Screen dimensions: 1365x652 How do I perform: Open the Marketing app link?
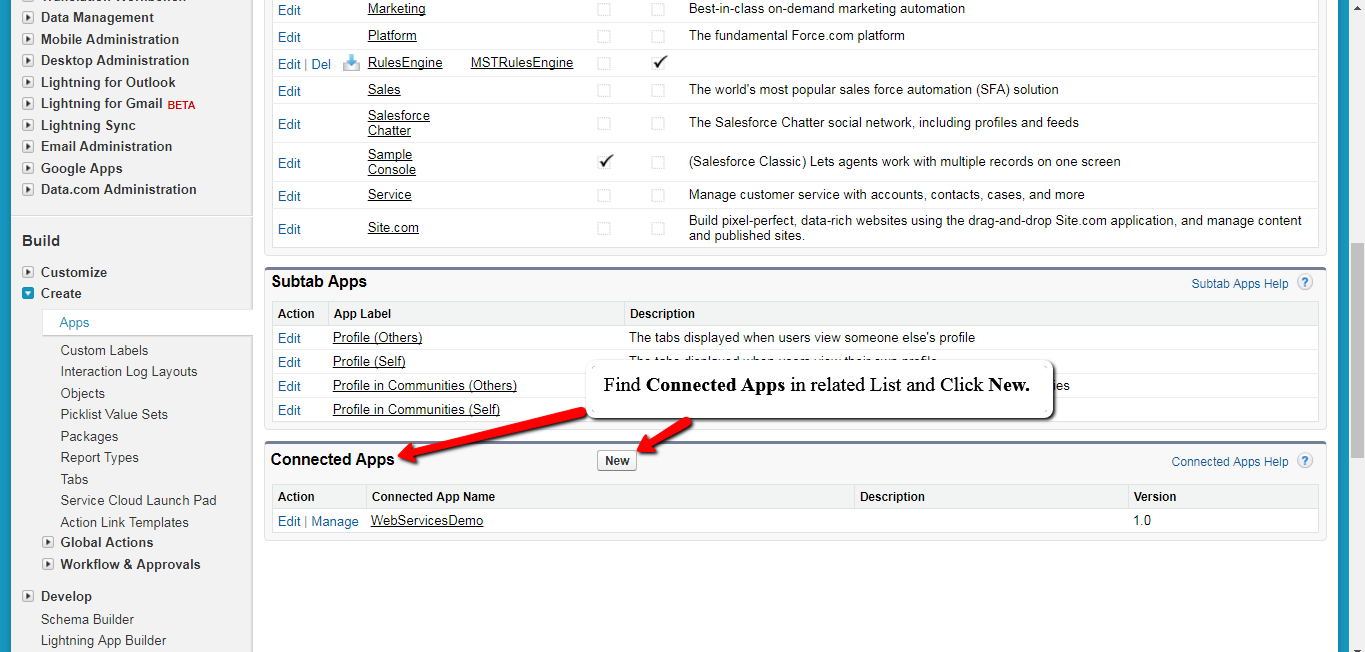click(x=396, y=9)
